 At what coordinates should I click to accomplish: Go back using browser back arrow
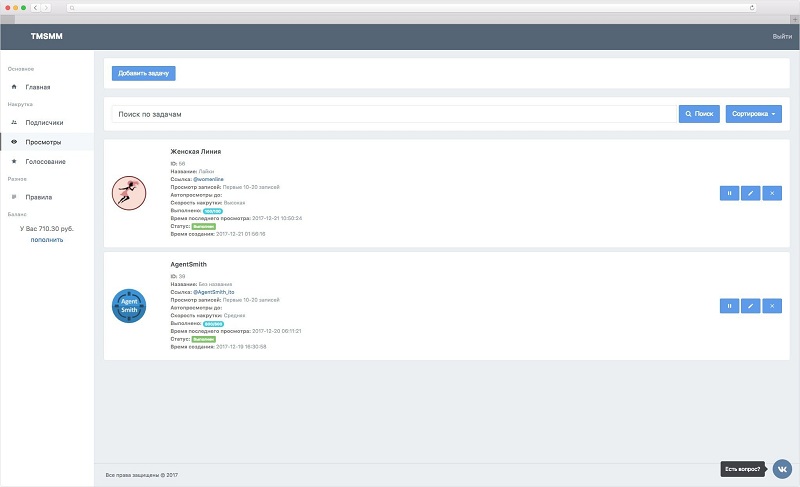(37, 8)
